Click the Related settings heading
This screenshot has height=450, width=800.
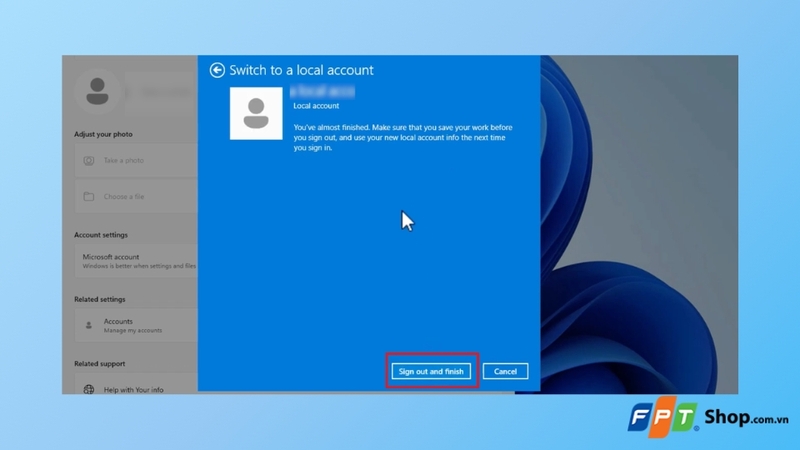(99, 299)
